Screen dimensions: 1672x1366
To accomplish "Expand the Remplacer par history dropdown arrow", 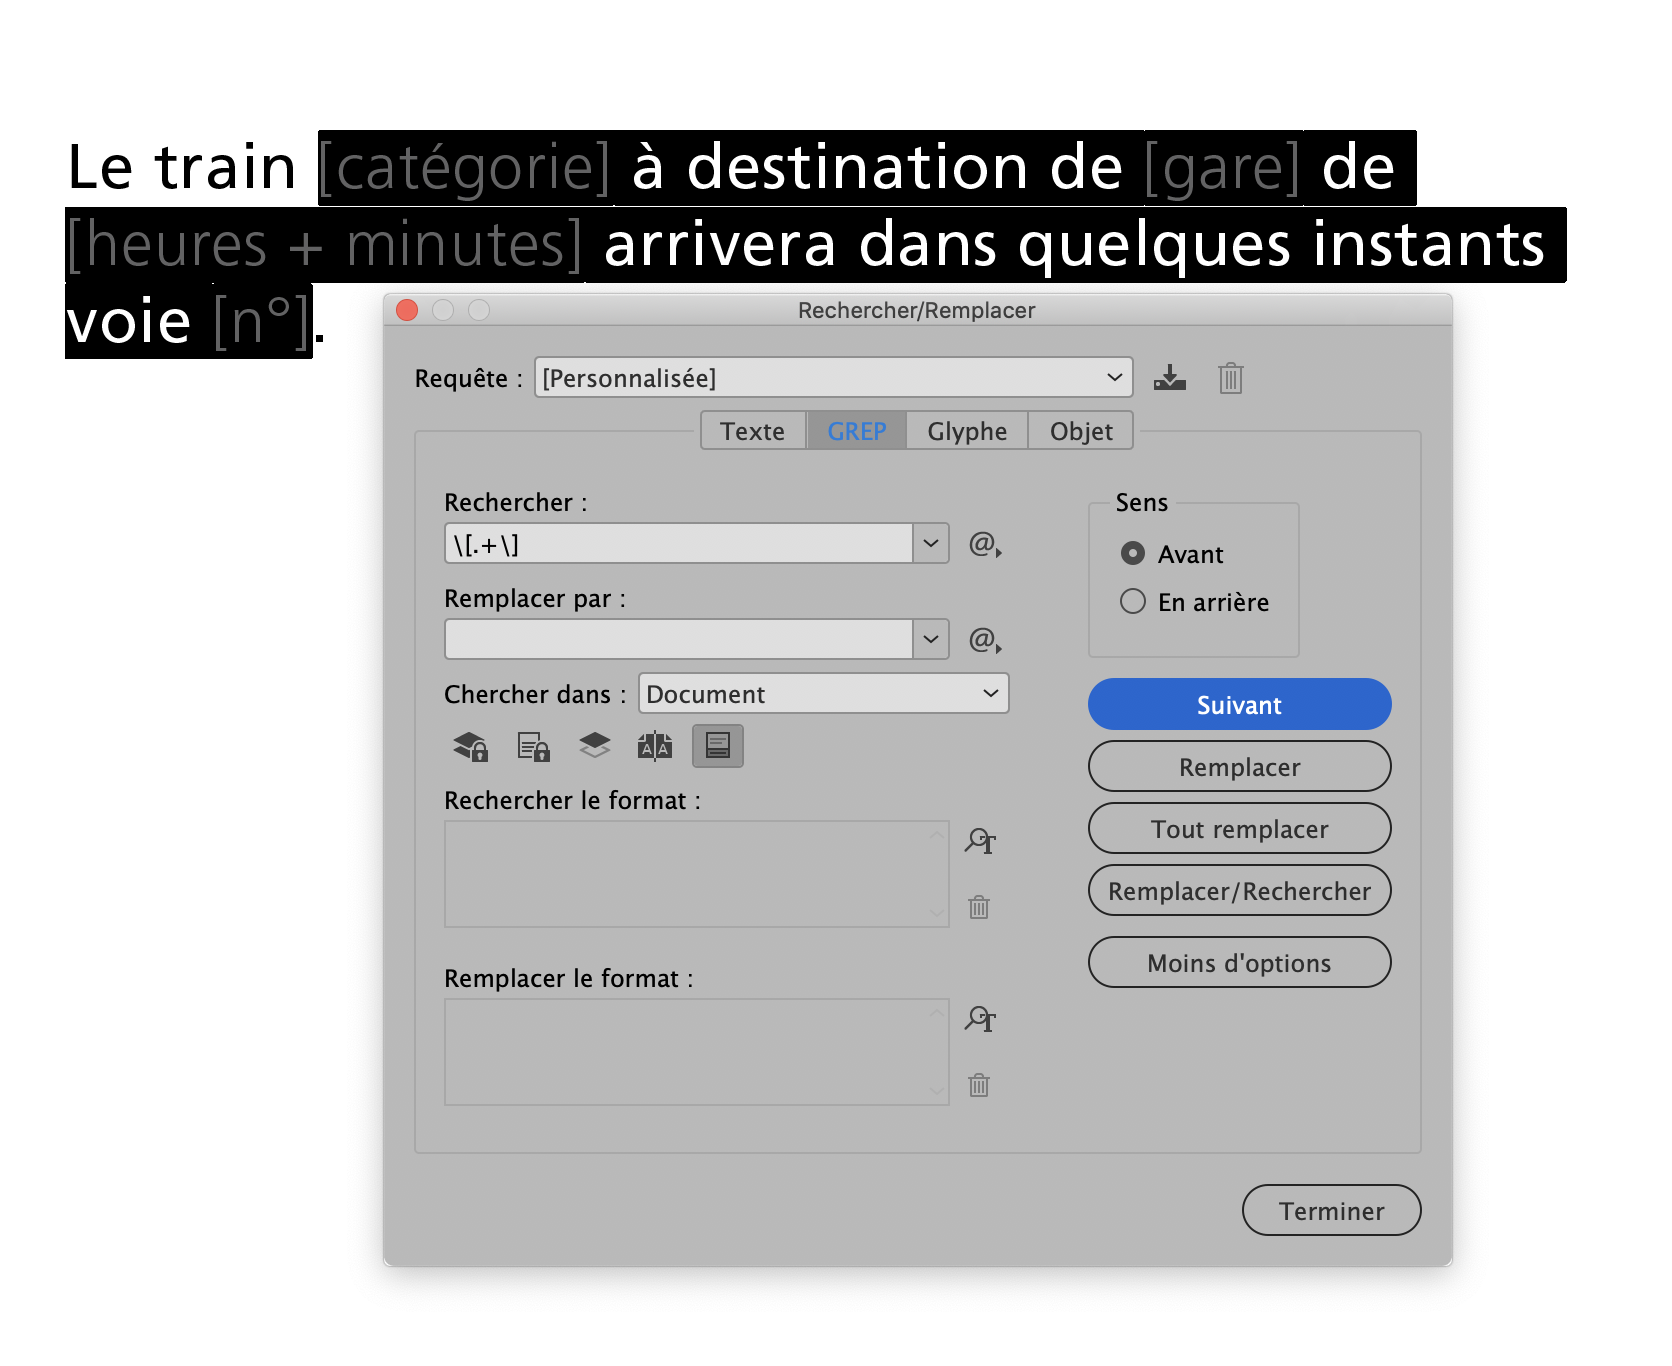I will [931, 640].
